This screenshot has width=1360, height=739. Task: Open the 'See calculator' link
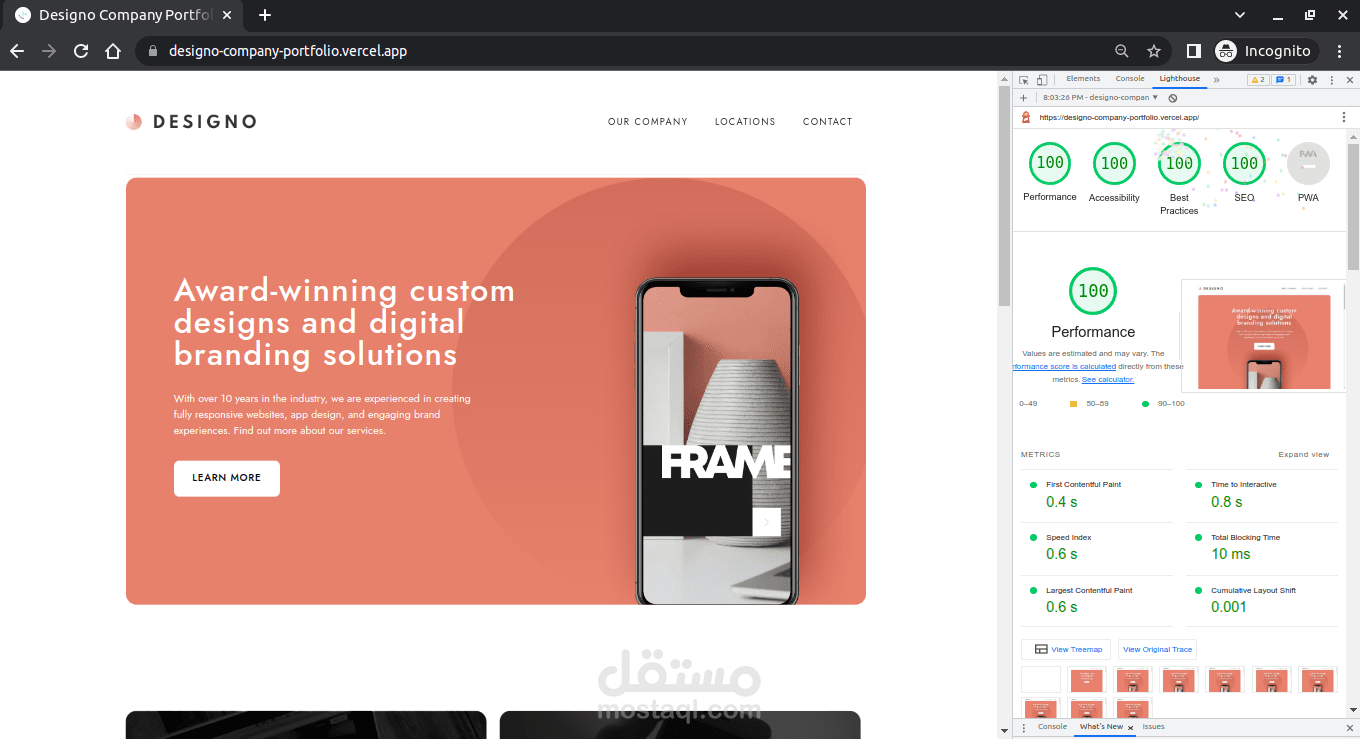point(1108,380)
